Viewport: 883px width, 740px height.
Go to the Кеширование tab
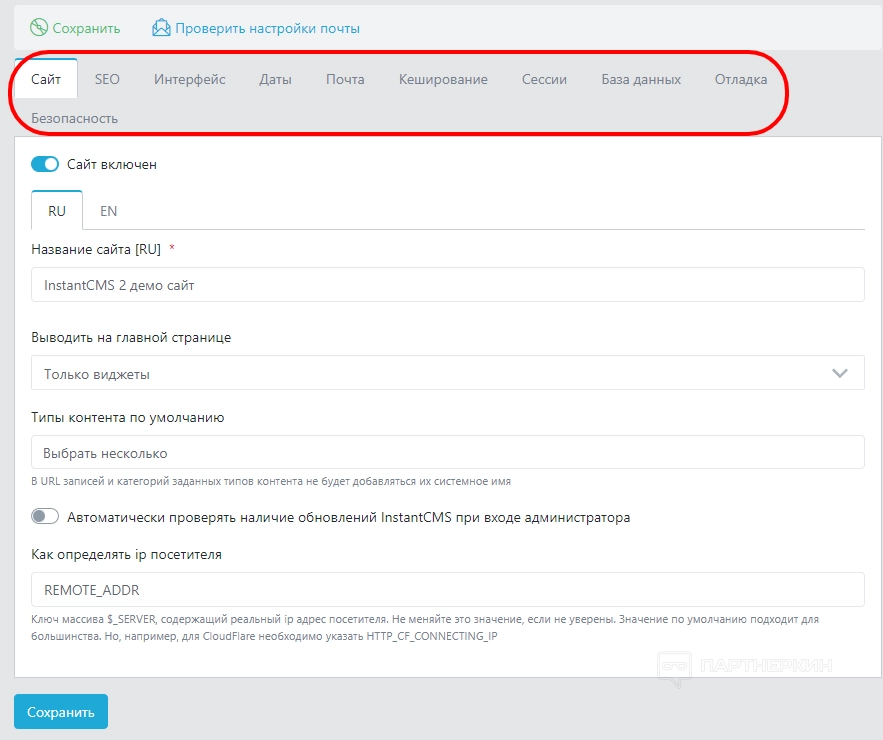(443, 79)
